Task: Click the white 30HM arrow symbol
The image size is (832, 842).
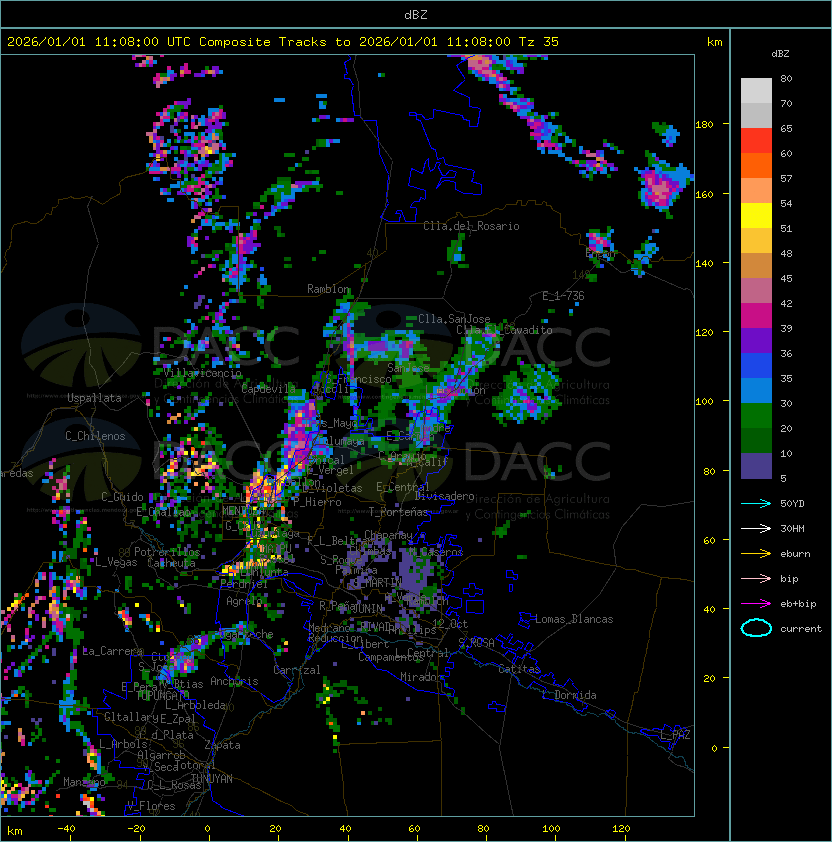Action: coord(756,528)
